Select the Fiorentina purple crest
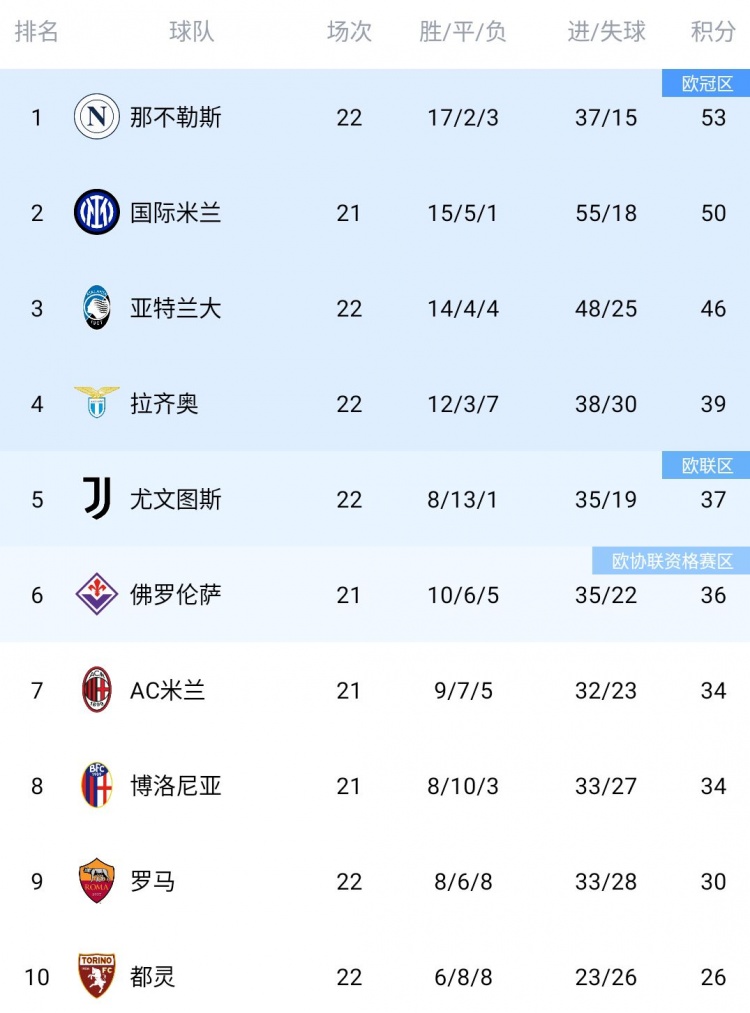 (97, 595)
